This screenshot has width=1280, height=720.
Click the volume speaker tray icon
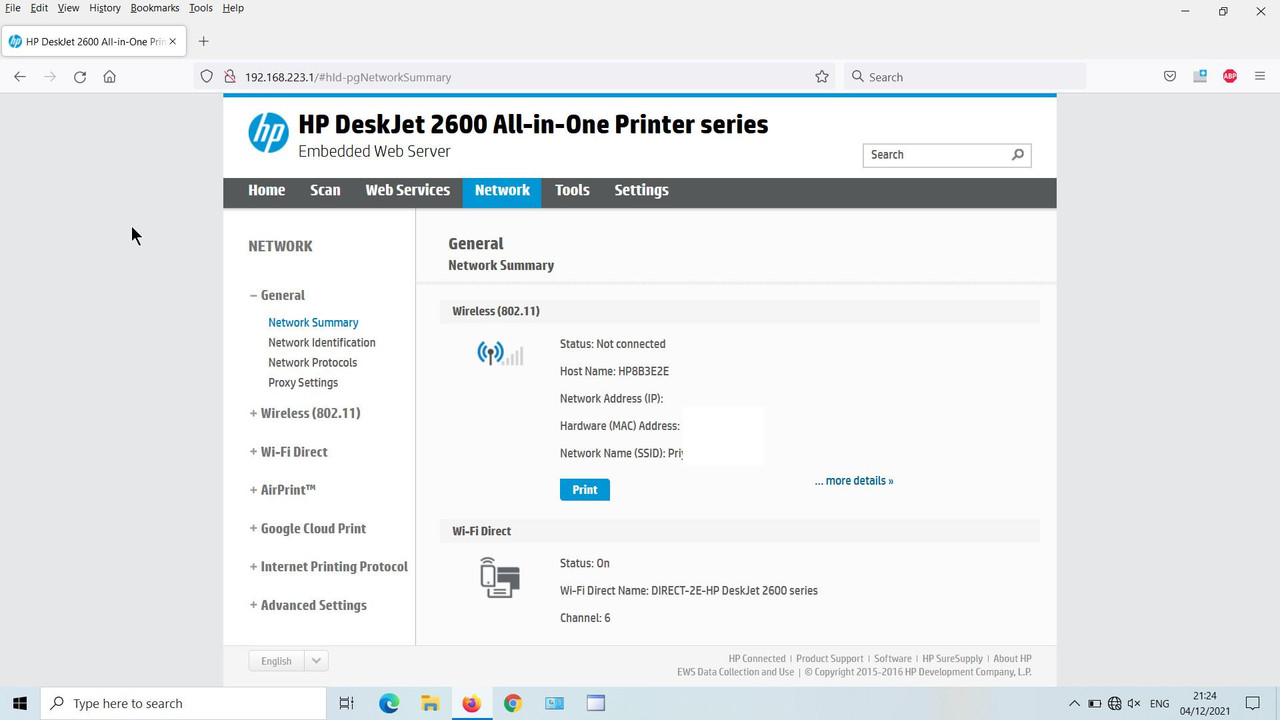point(1135,704)
